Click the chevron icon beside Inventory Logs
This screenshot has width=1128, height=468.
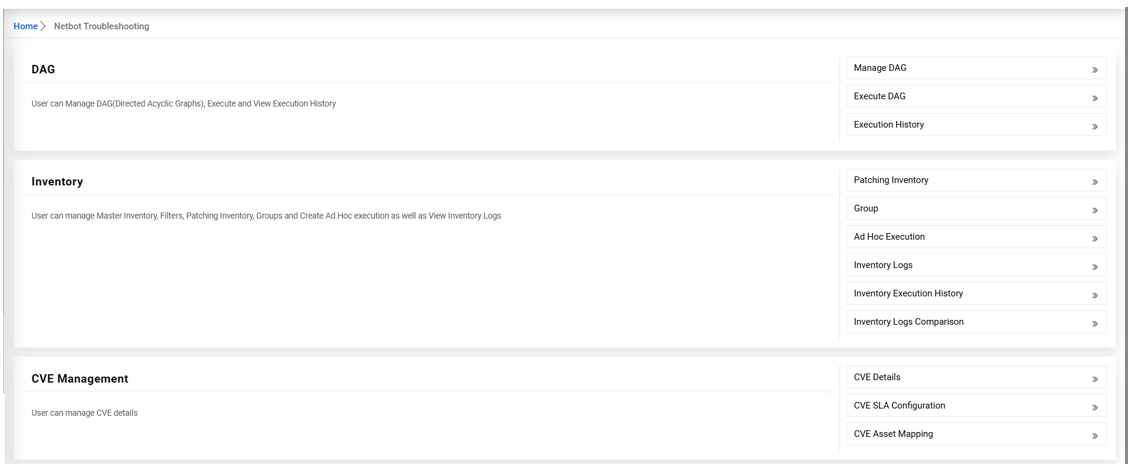(1095, 267)
